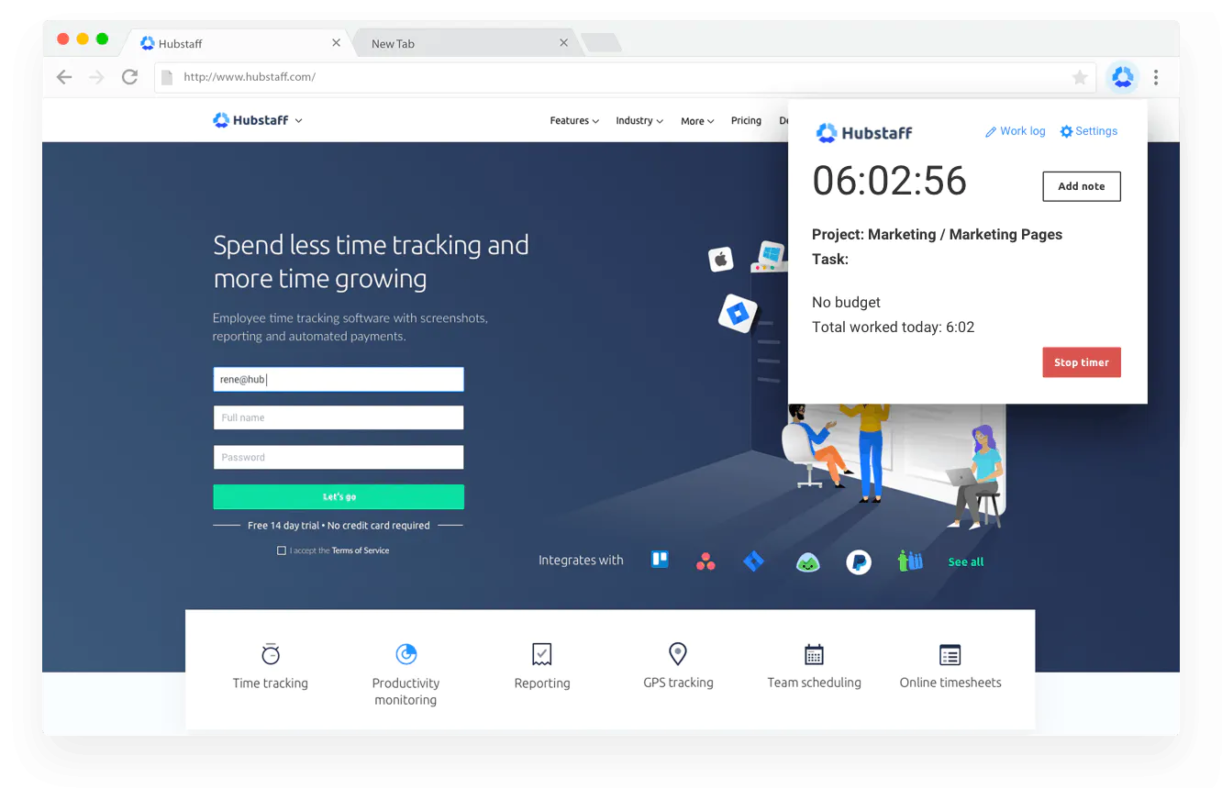The height and width of the screenshot is (800, 1222).
Task: Open the Pricing menu item
Action: [746, 121]
